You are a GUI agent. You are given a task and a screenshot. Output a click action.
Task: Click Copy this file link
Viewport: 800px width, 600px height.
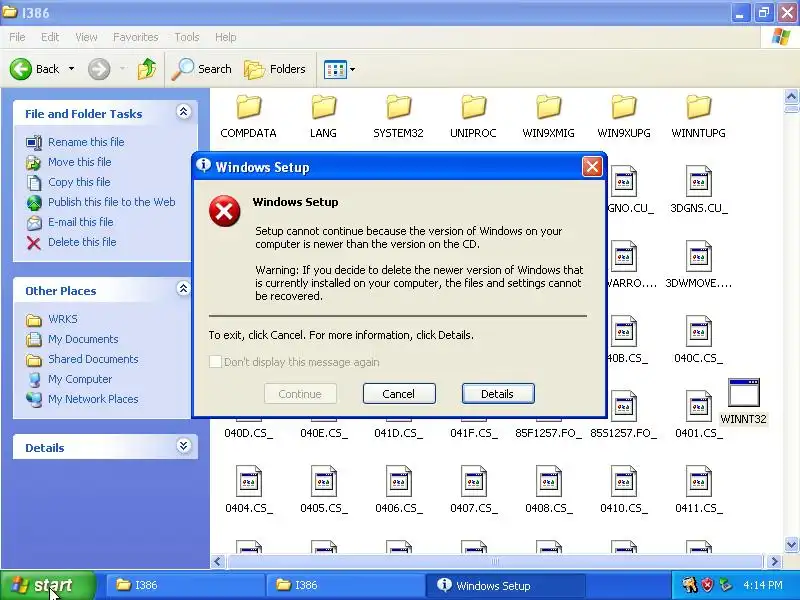click(79, 182)
